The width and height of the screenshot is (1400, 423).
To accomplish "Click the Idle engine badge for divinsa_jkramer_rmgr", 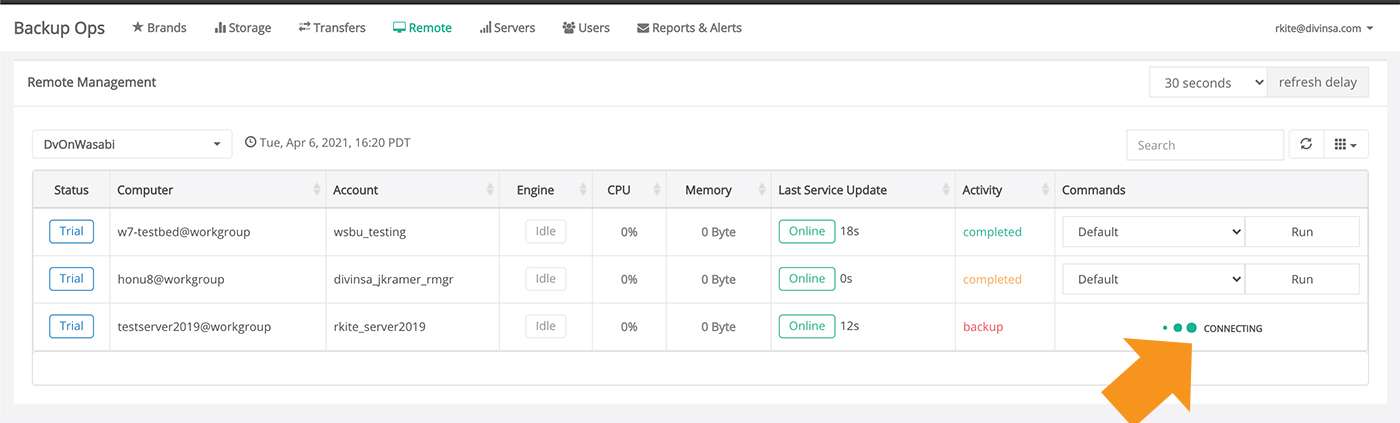I will pyautogui.click(x=546, y=278).
